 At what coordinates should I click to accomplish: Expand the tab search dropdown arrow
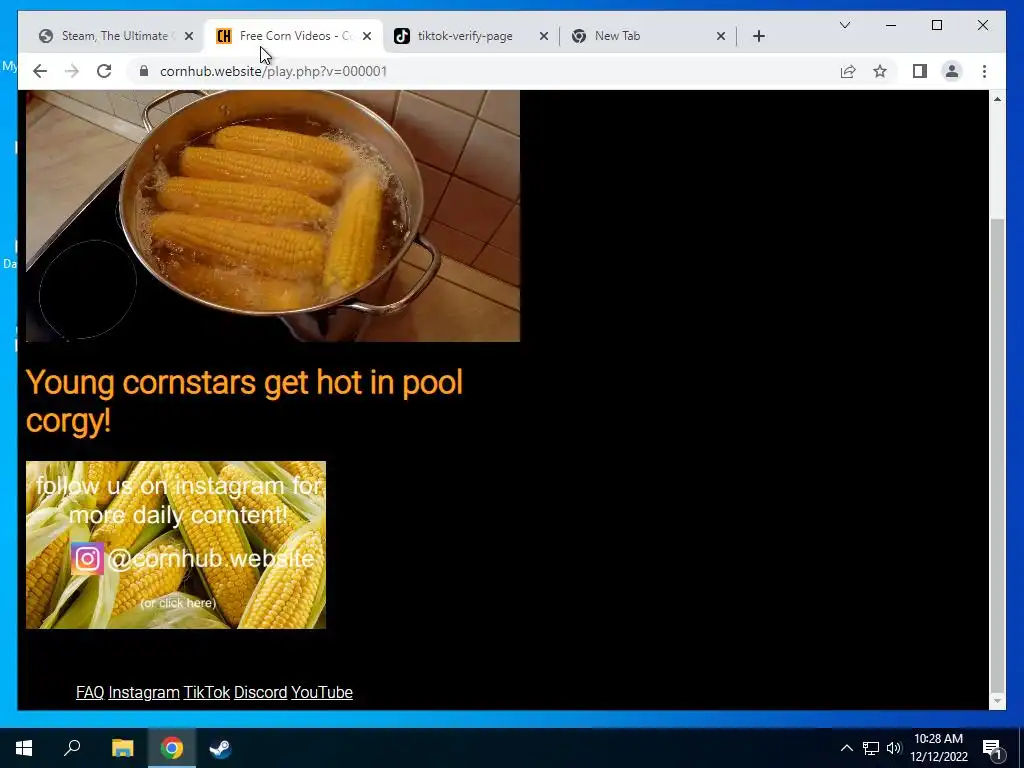point(844,25)
